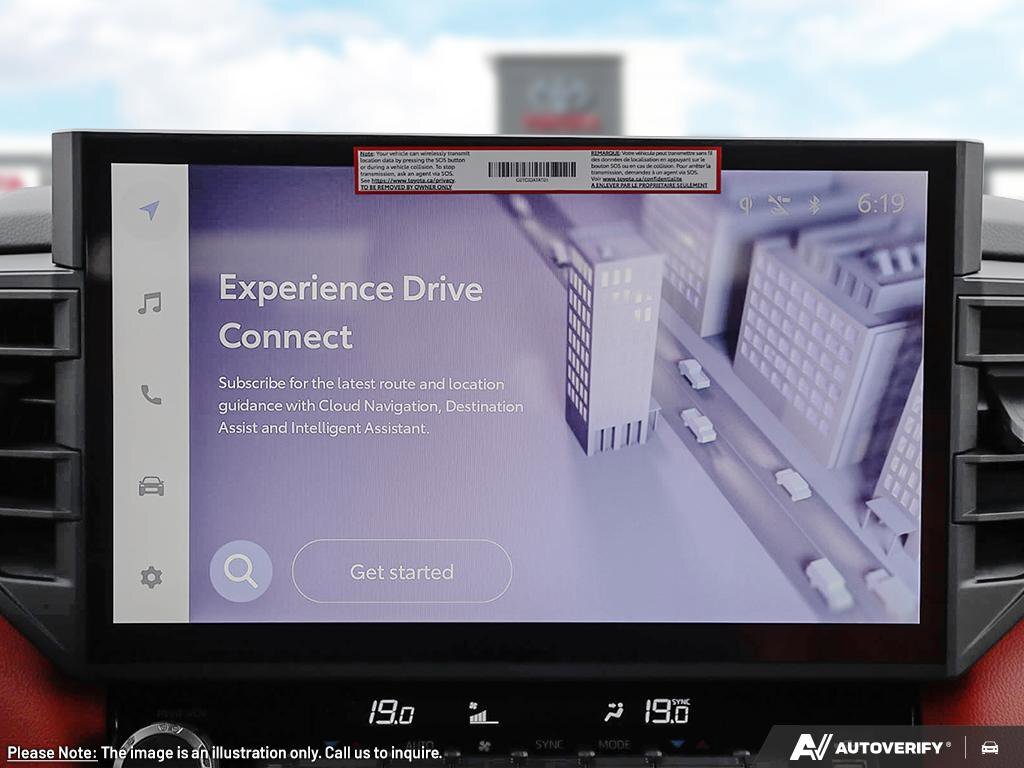Screen dimensions: 1024x768
Task: Tap the Phone icon in sidebar
Action: (150, 395)
